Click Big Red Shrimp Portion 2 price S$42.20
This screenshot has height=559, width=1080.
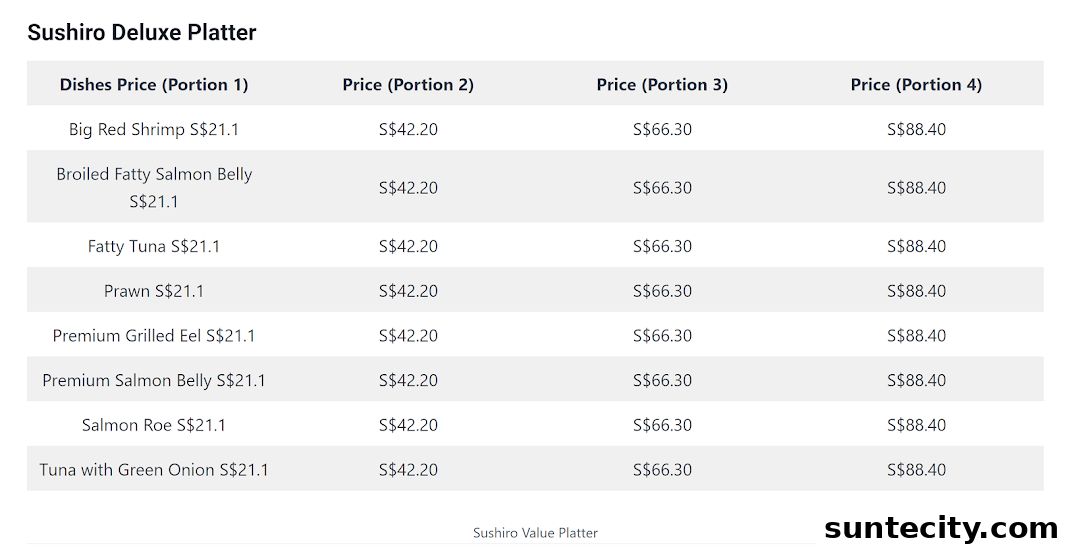(x=408, y=129)
